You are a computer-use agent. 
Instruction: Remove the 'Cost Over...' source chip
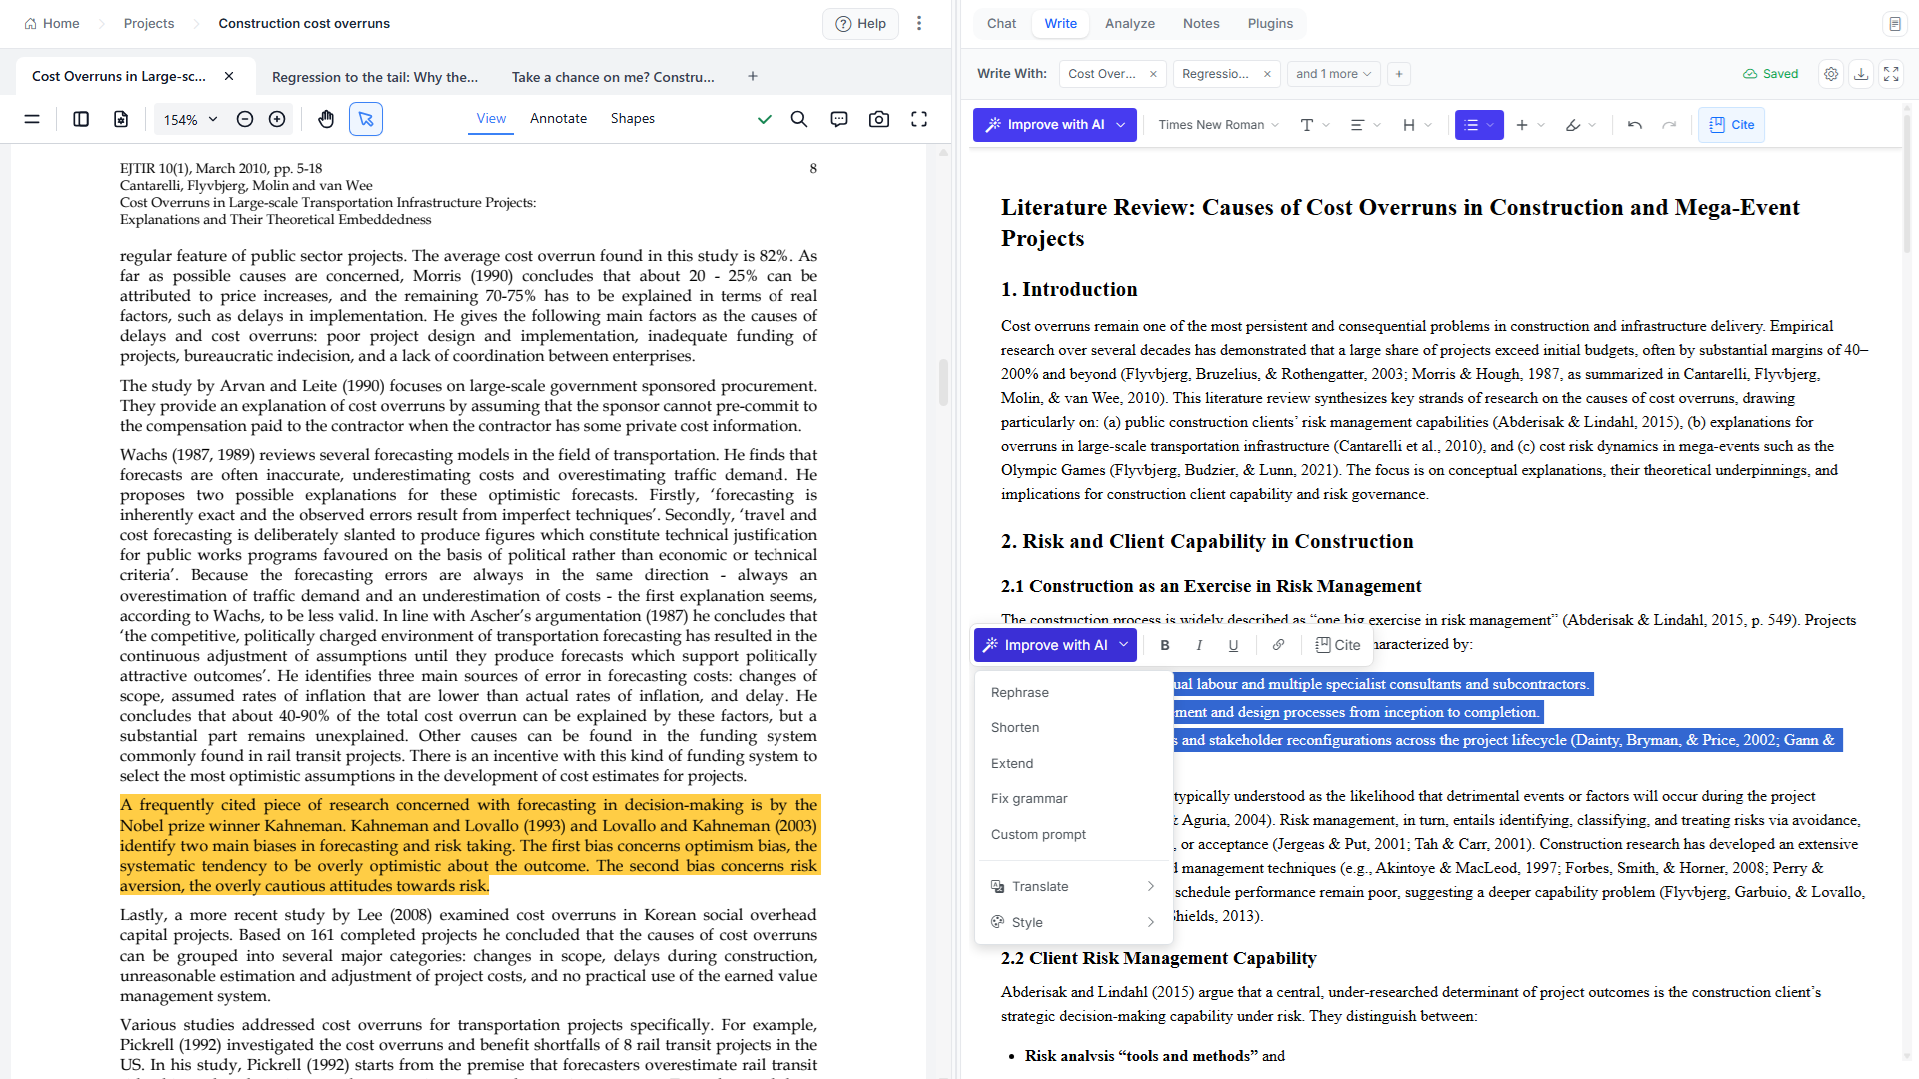(1153, 74)
